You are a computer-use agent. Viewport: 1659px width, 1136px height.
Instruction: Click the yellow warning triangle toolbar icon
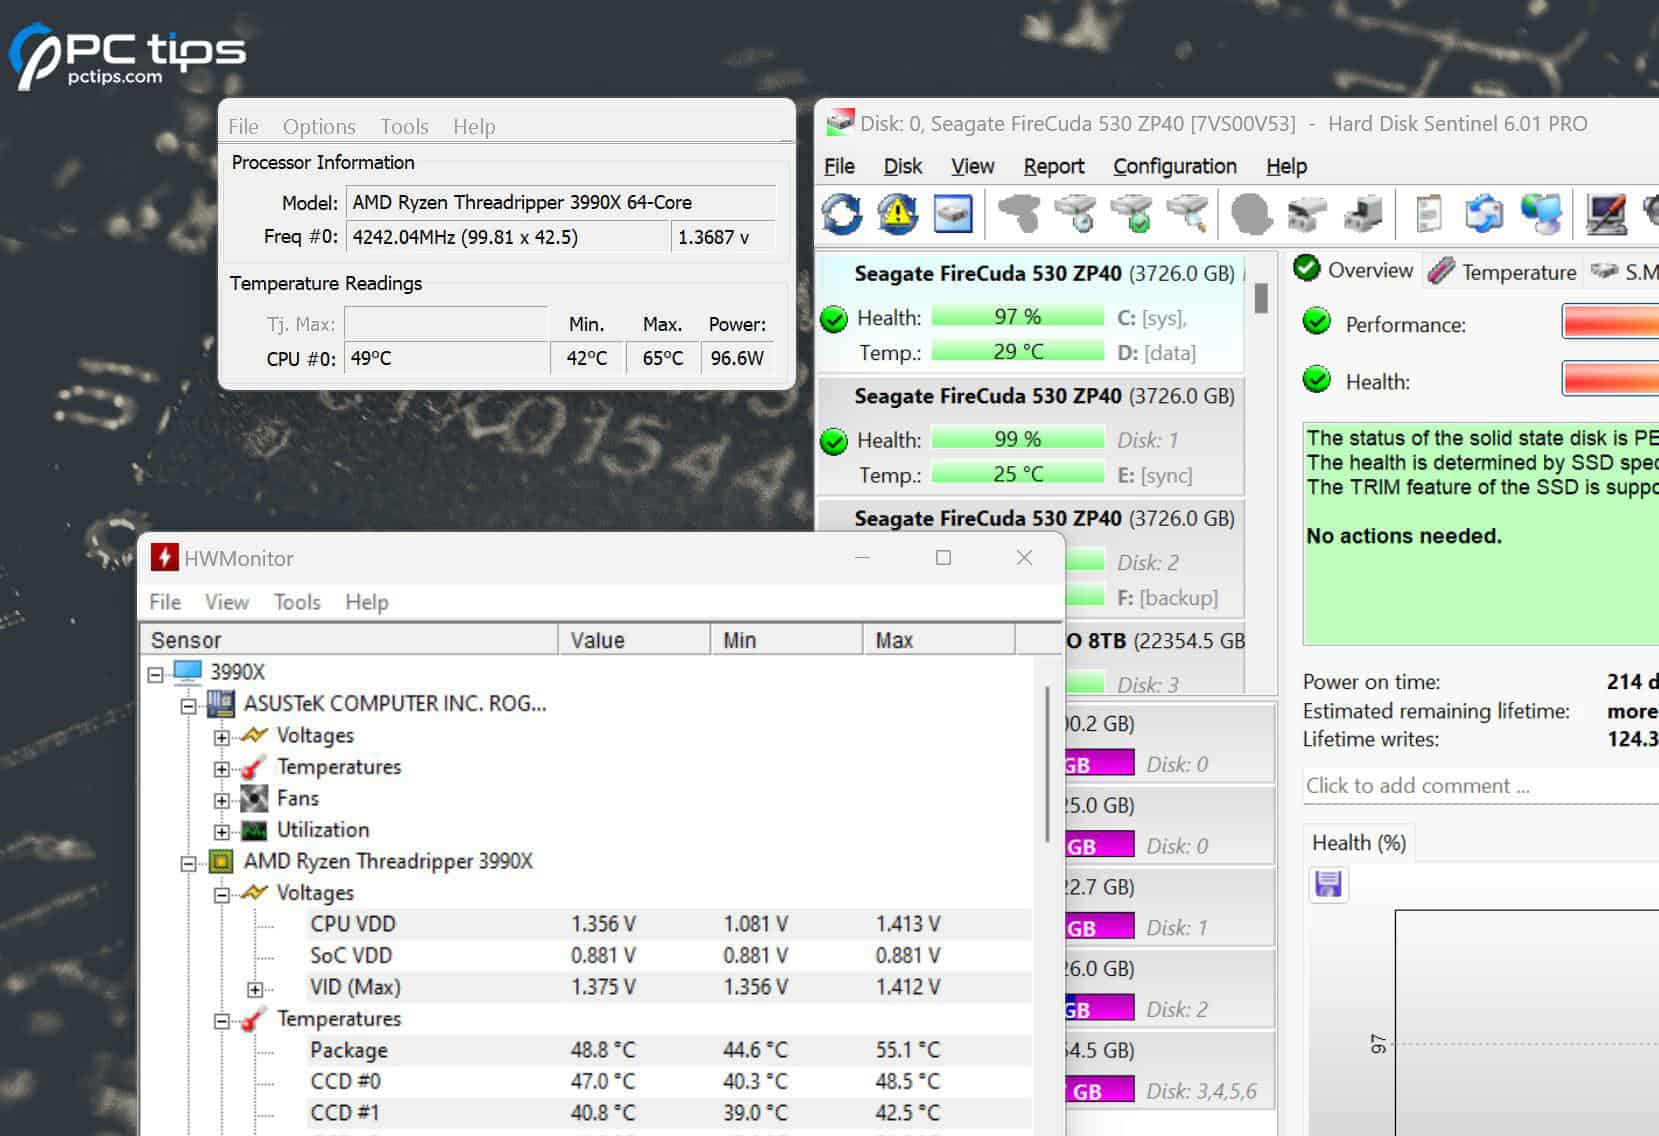(897, 213)
